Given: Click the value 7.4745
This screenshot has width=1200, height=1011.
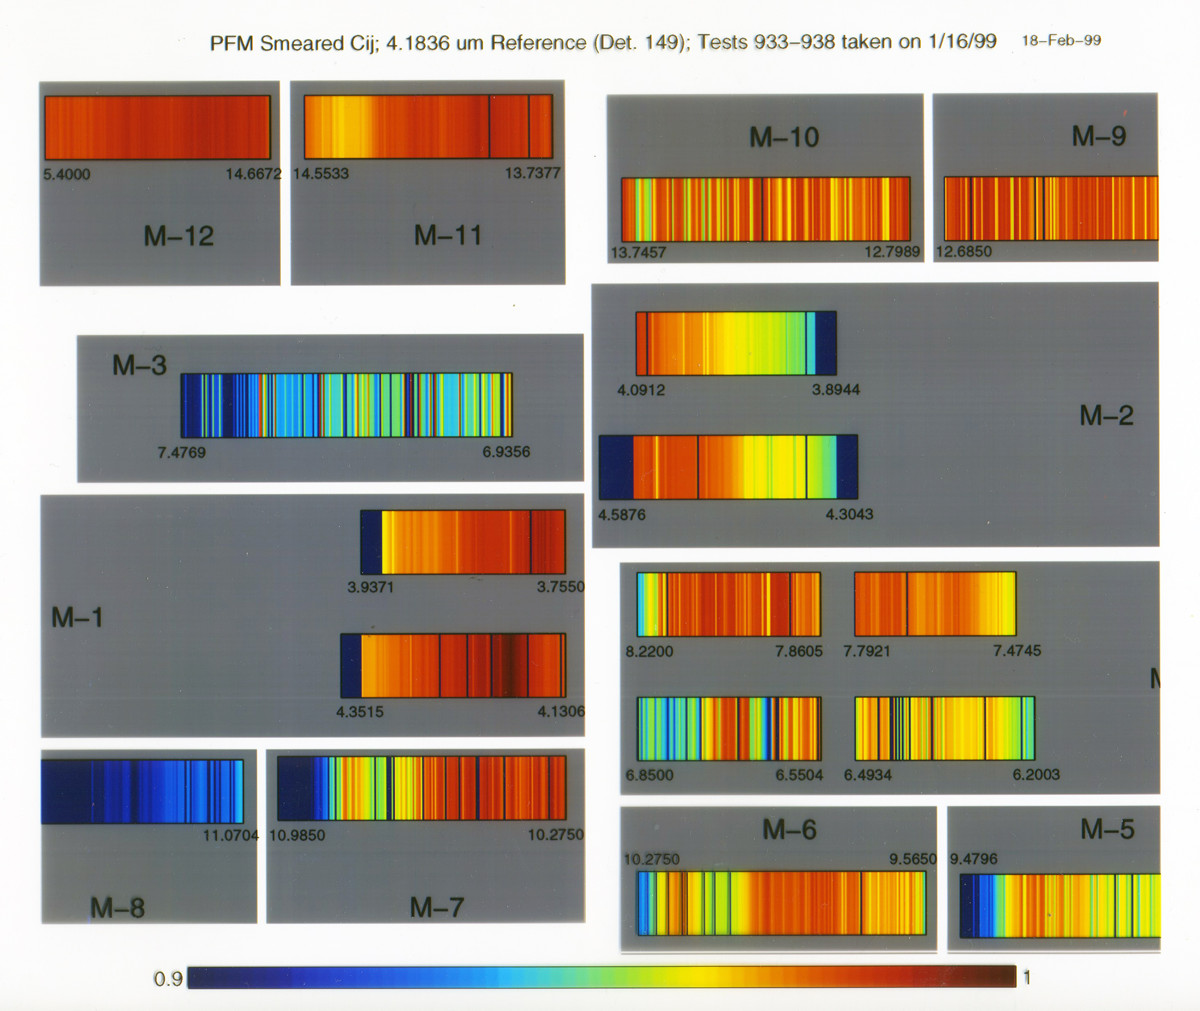Looking at the screenshot, I should point(1017,651).
